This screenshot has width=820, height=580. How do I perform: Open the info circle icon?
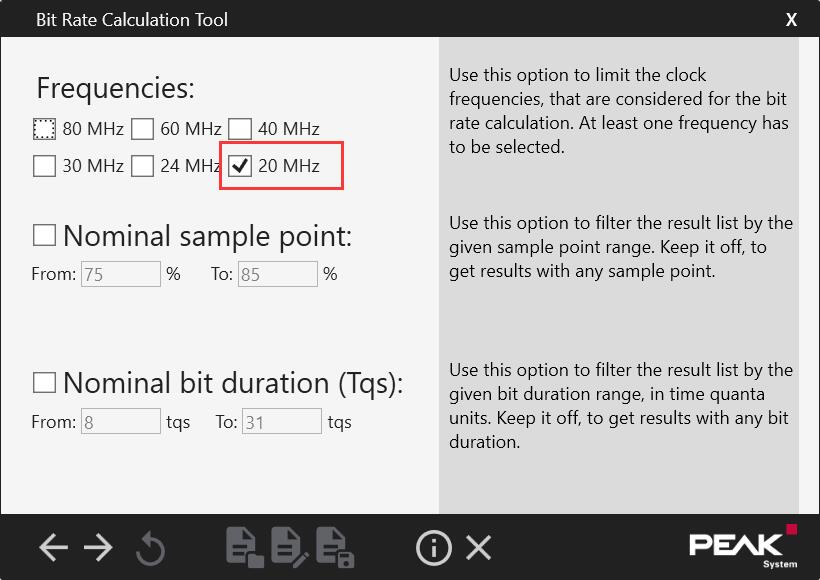pos(434,548)
